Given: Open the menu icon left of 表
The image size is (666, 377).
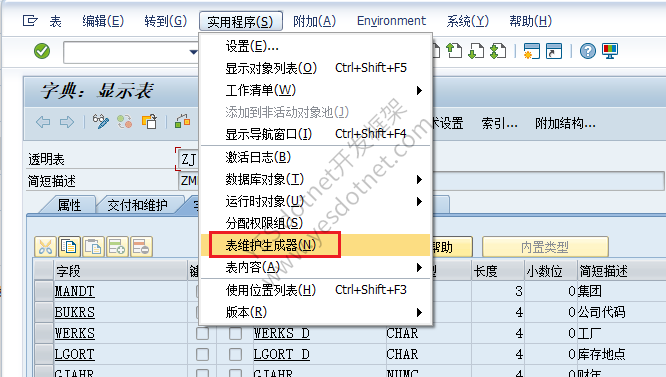Looking at the screenshot, I should 30,20.
